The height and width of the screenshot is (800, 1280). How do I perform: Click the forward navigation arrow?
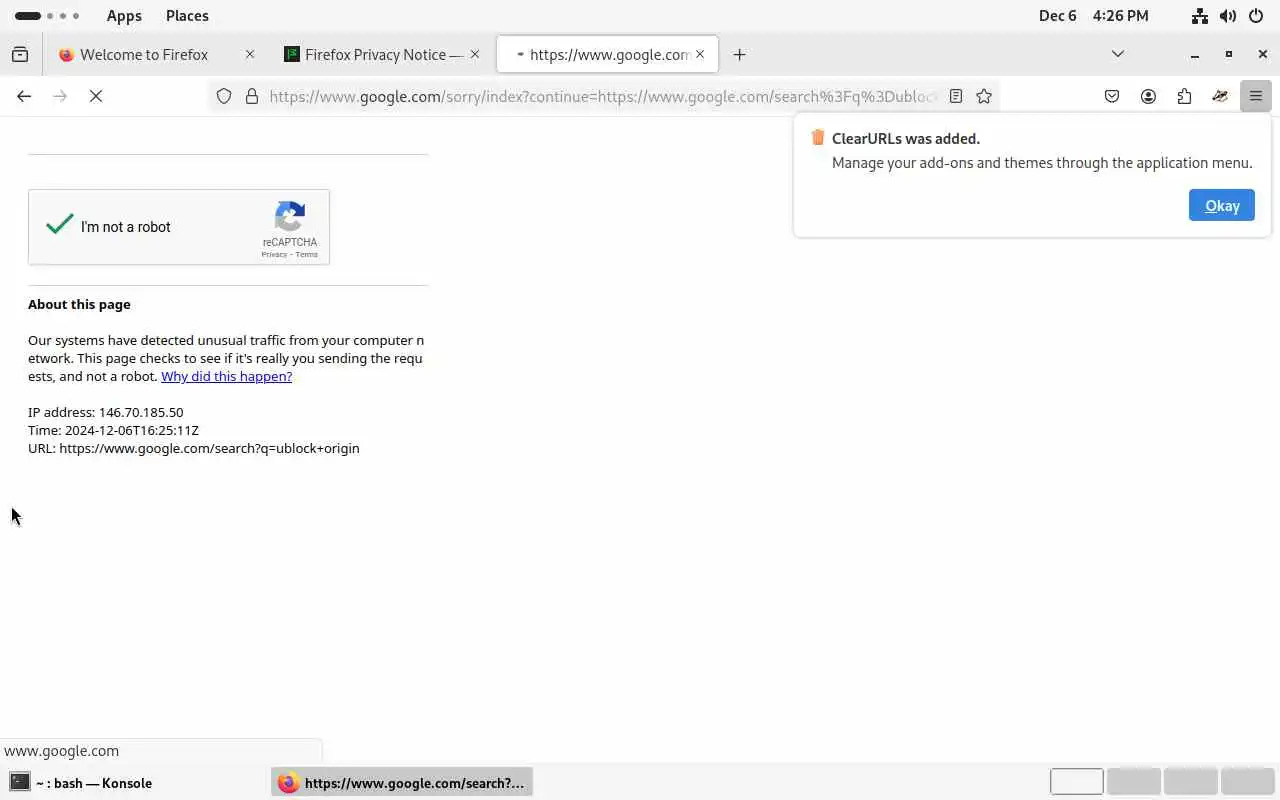coord(60,96)
